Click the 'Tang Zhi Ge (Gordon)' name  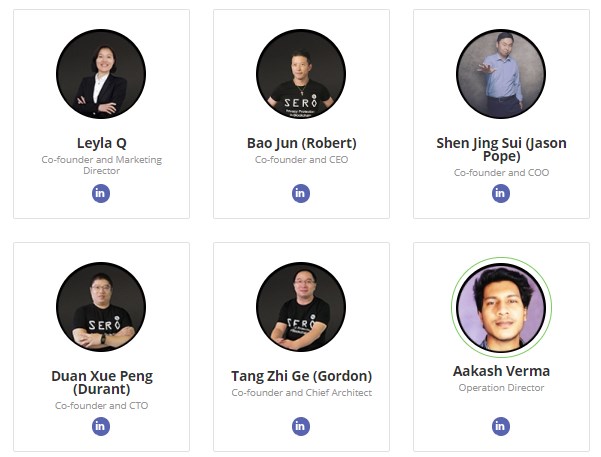301,376
